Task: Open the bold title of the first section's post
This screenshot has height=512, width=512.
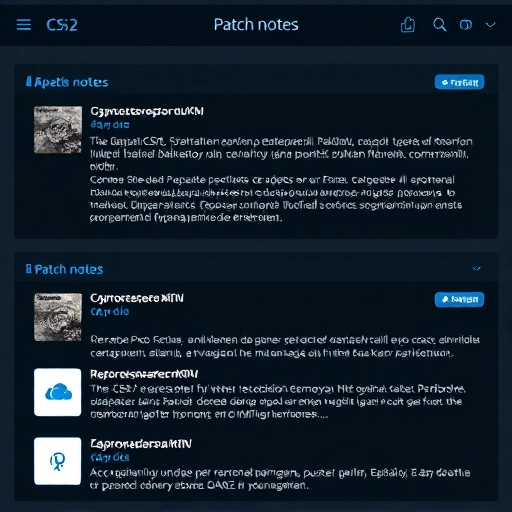Action: (147, 111)
